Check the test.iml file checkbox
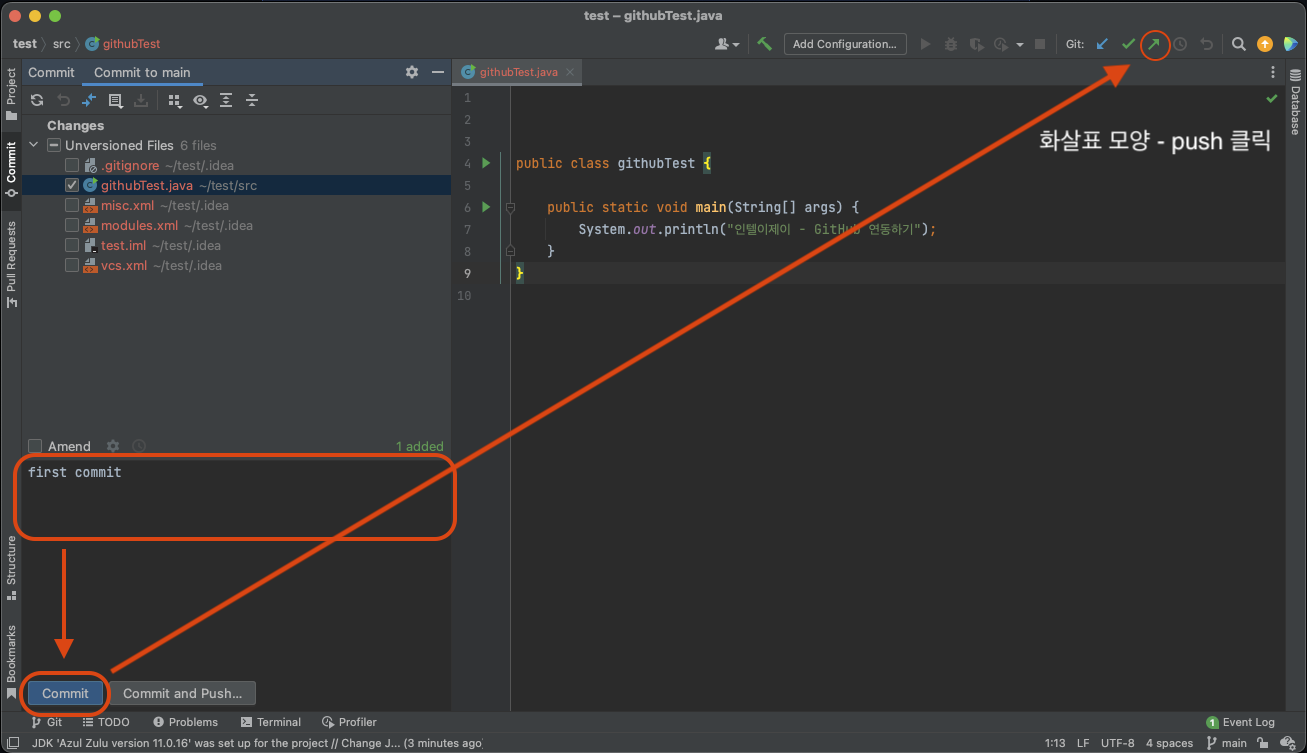 72,245
